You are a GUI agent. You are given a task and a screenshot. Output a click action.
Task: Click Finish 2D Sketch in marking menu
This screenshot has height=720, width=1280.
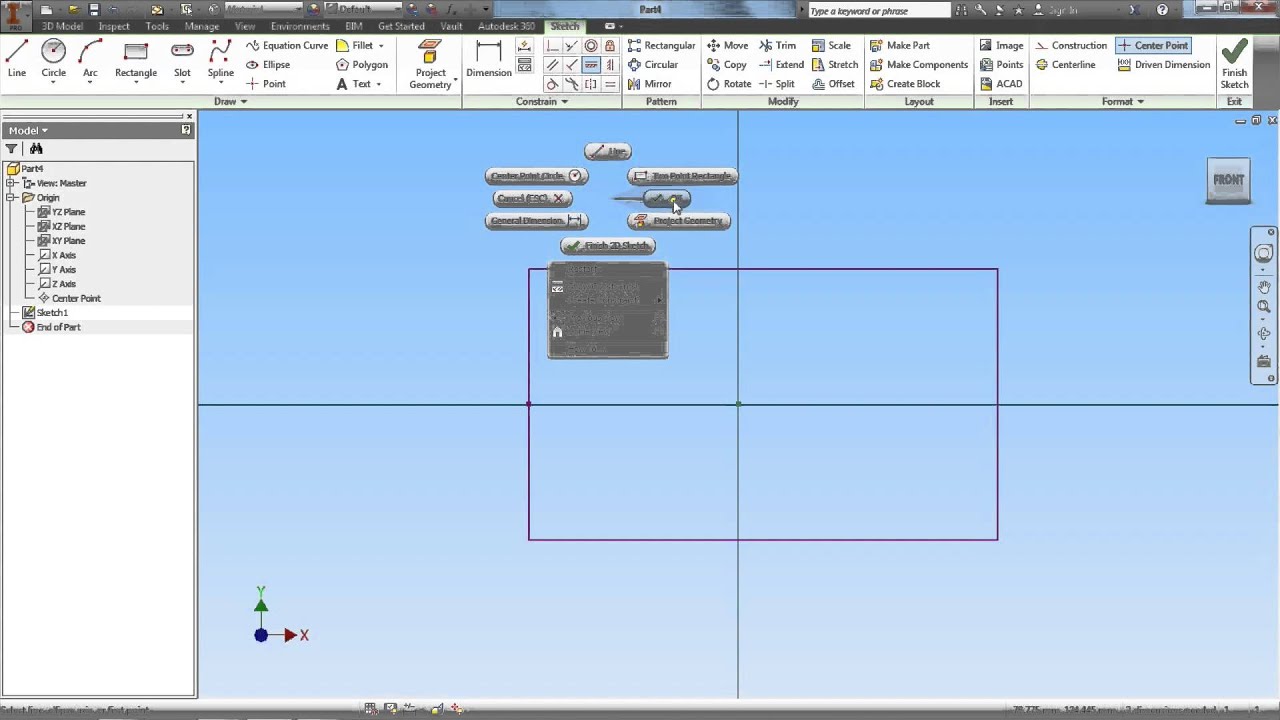coord(608,246)
